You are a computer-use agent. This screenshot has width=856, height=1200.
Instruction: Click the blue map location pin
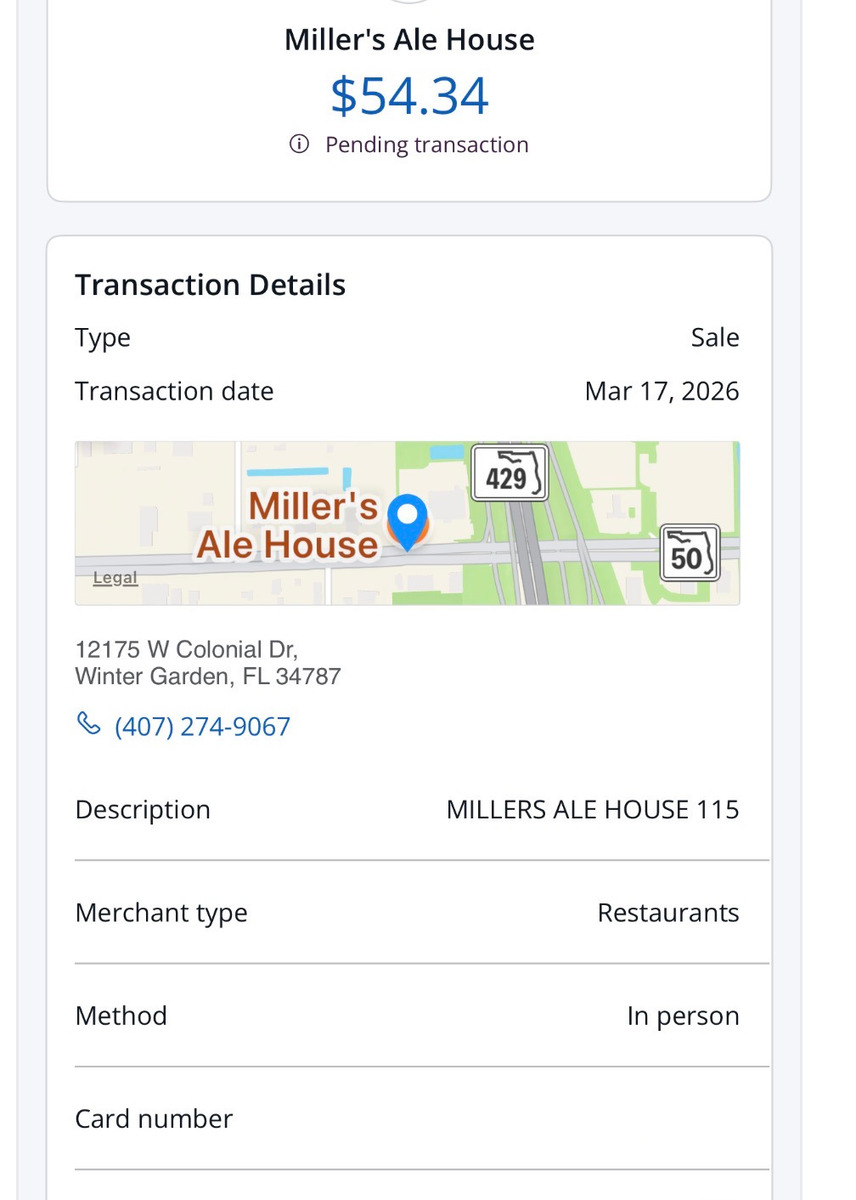(407, 520)
